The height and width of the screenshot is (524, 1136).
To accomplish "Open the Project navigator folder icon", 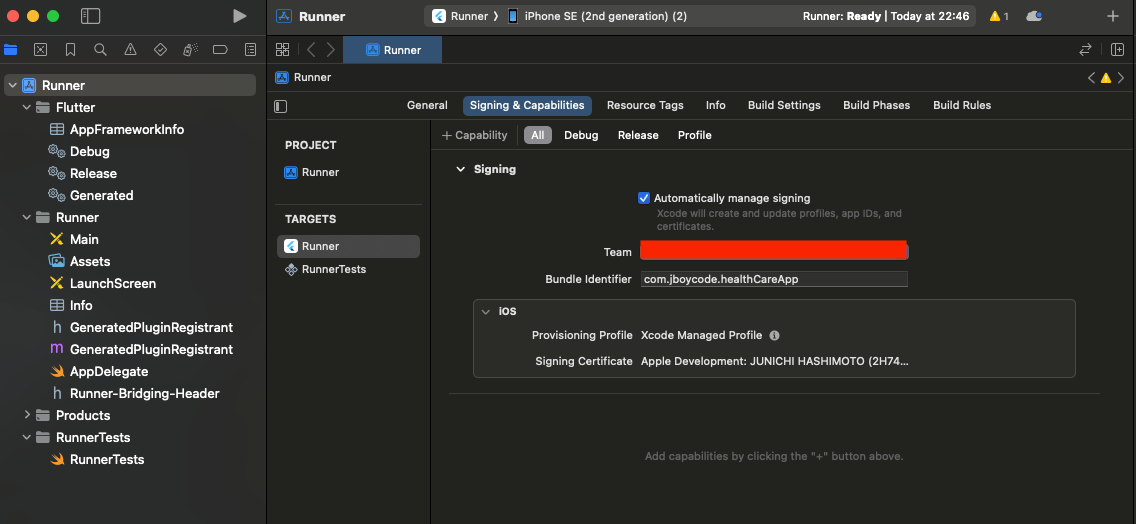I will 10,49.
